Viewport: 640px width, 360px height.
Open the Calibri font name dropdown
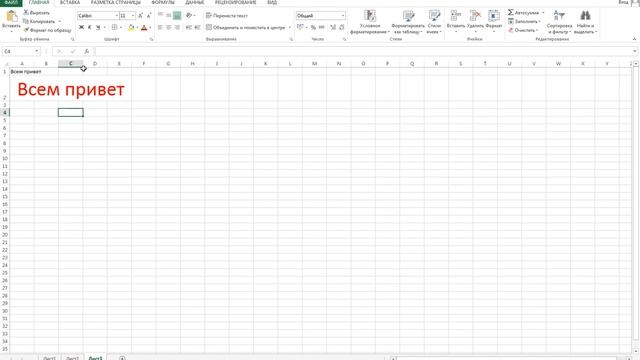pyautogui.click(x=116, y=16)
